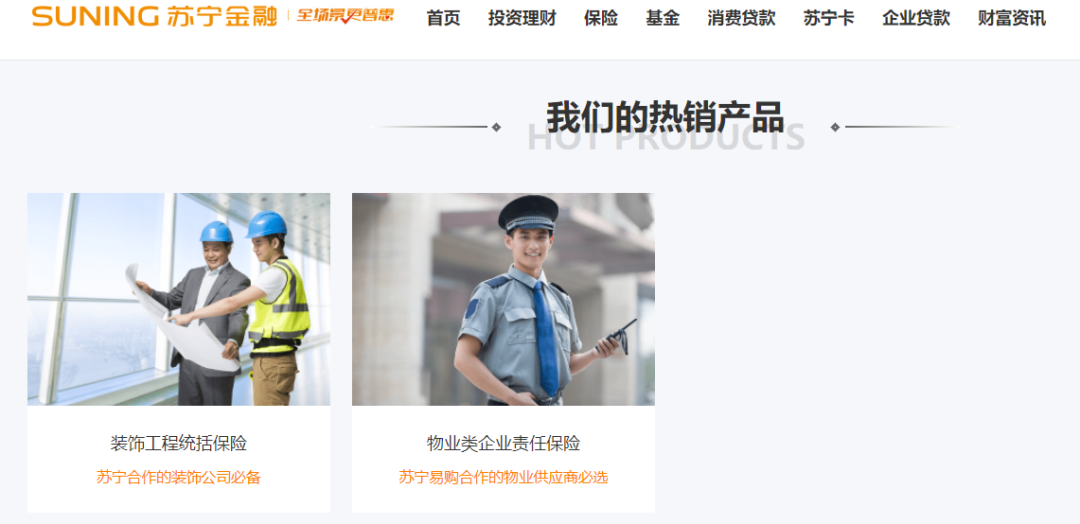The width and height of the screenshot is (1080, 524).
Task: Click 苏宁合作的装饰公司必备 subtitle
Action: (178, 477)
